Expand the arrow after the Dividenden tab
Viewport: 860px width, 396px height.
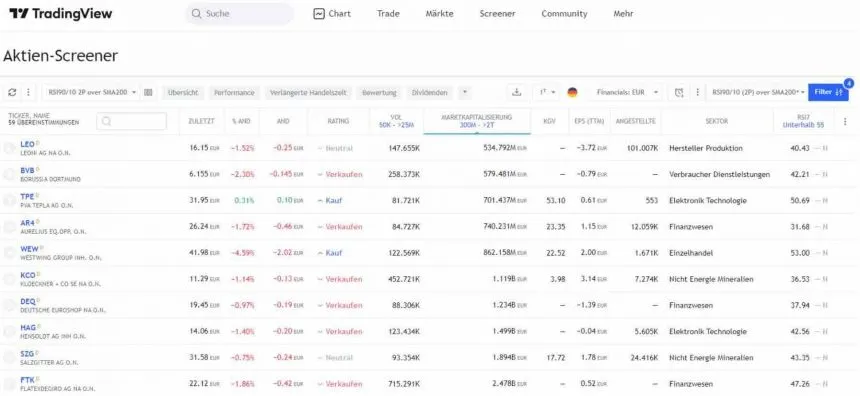(x=464, y=93)
